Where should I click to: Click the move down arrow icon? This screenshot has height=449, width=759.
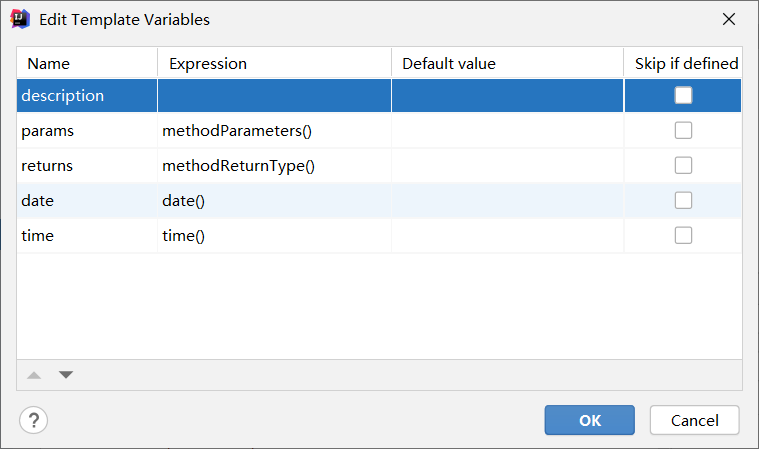click(66, 375)
